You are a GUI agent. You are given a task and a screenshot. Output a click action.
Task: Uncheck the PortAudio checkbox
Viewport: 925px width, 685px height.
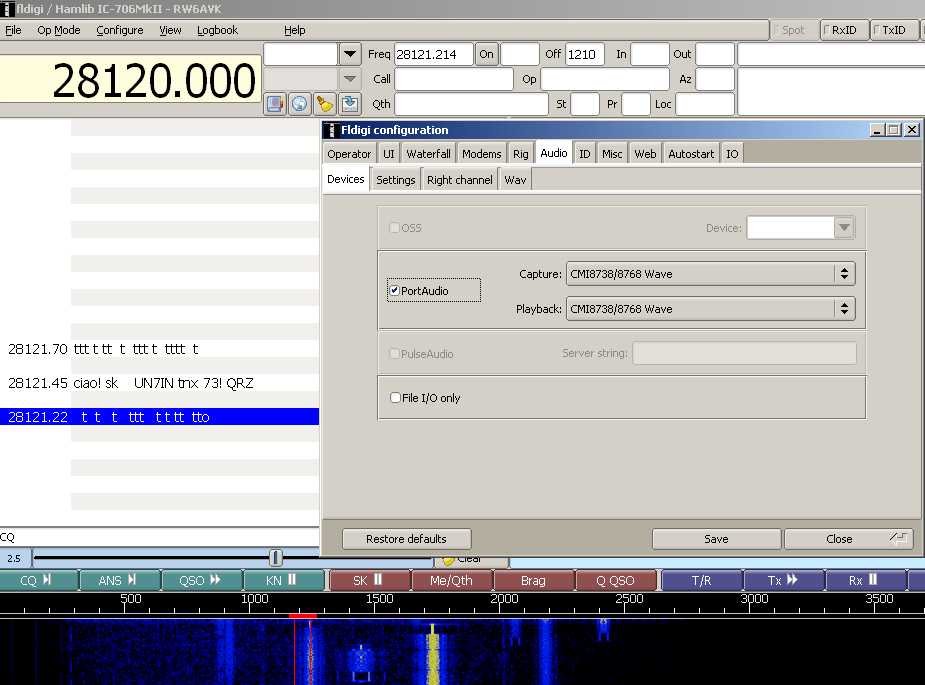click(x=395, y=291)
